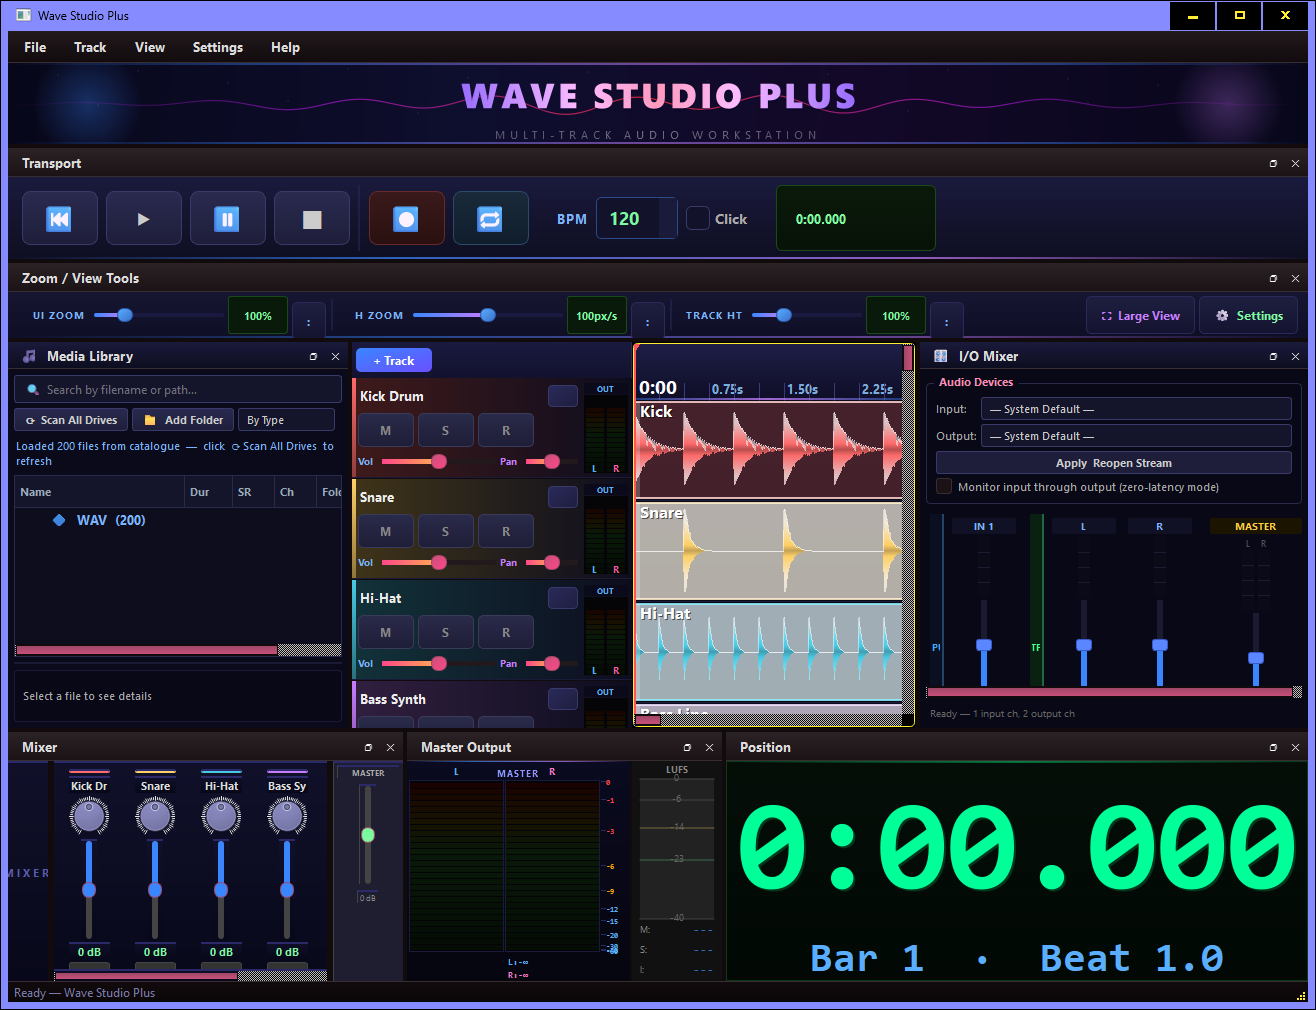Image resolution: width=1316 pixels, height=1010 pixels.
Task: Click the 1.50s marker on the timeline ruler
Action: (802, 389)
